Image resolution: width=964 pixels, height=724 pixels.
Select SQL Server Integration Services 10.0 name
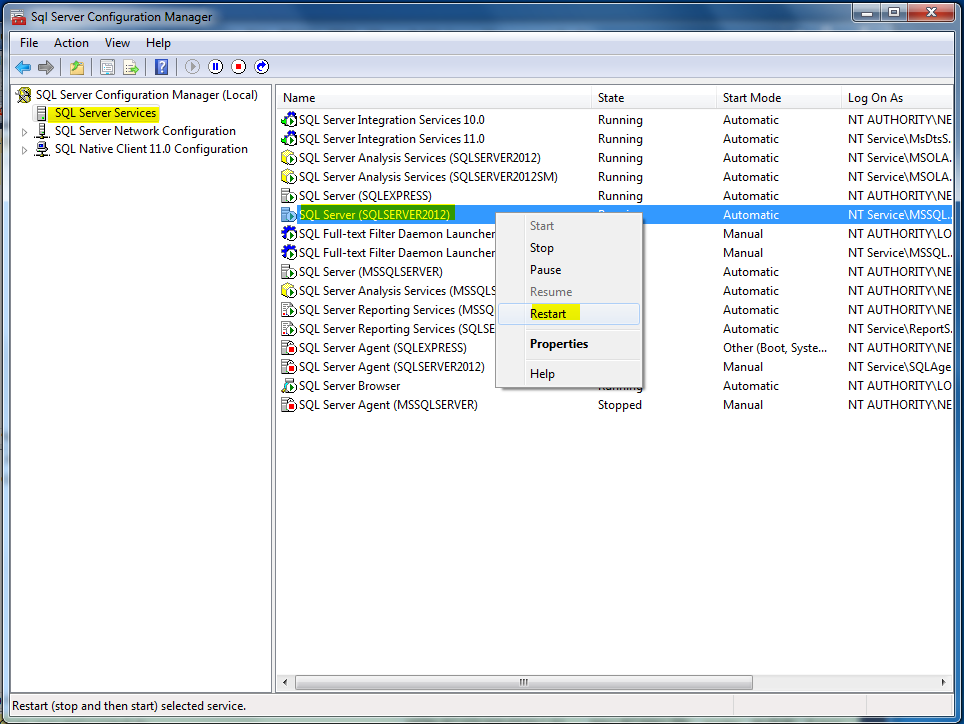[392, 119]
